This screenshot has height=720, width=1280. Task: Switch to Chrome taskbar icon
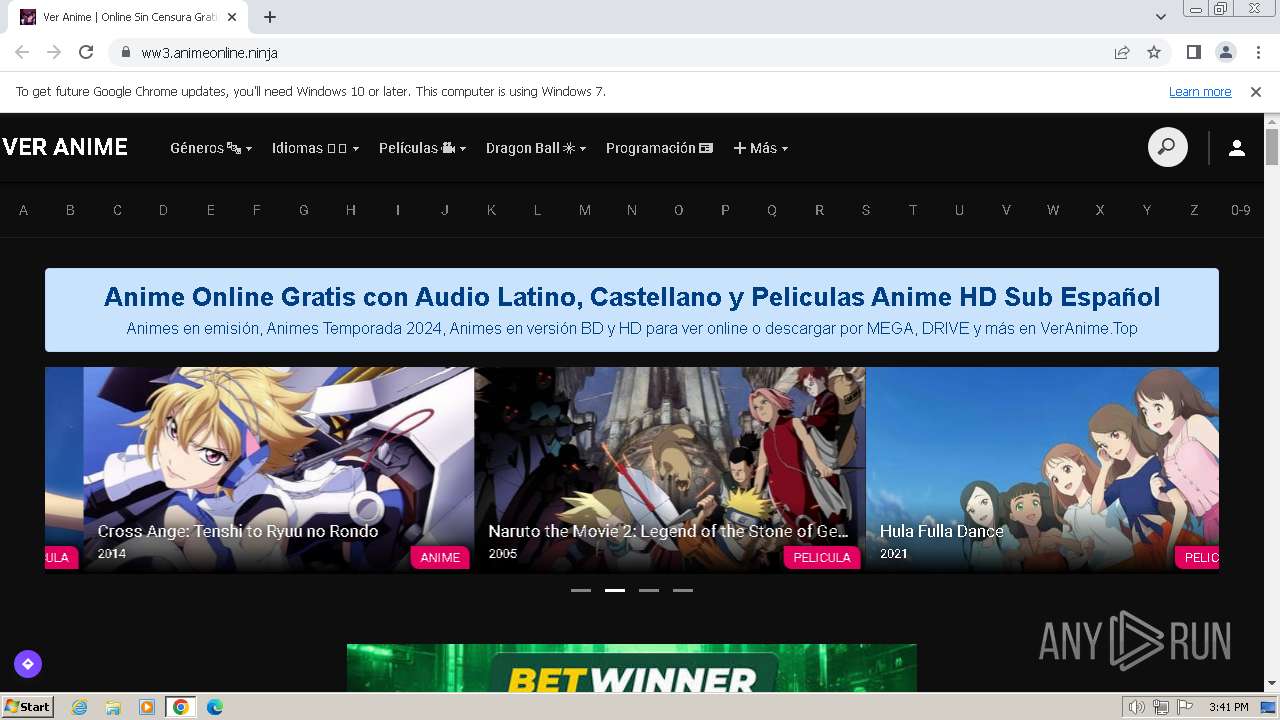[181, 707]
